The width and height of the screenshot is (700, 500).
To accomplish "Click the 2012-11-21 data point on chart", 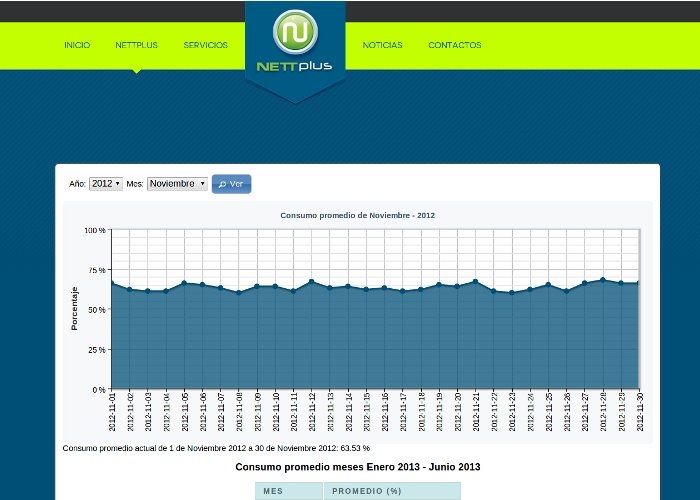I will pos(475,282).
